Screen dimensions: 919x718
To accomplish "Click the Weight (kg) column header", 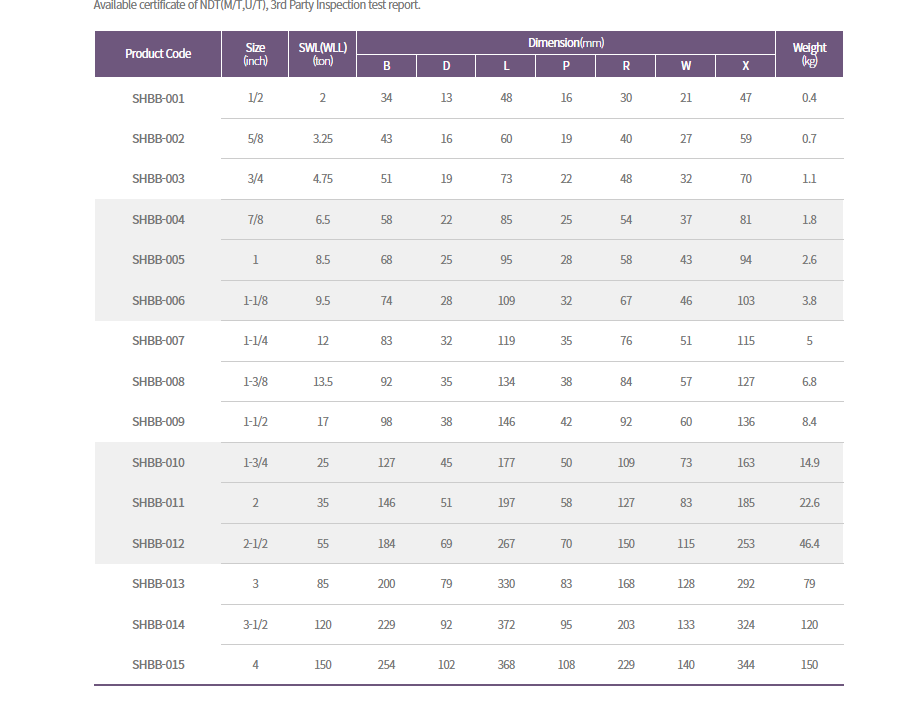I will [809, 54].
